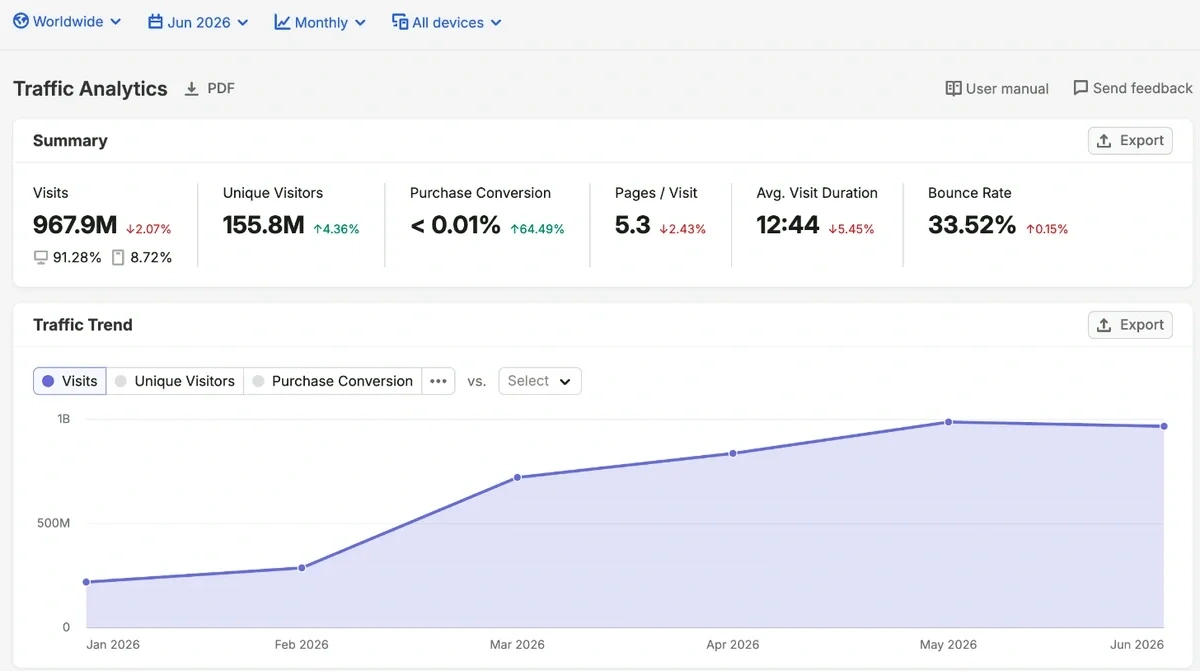Click the < 0.01% purchase conversion value

(455, 225)
